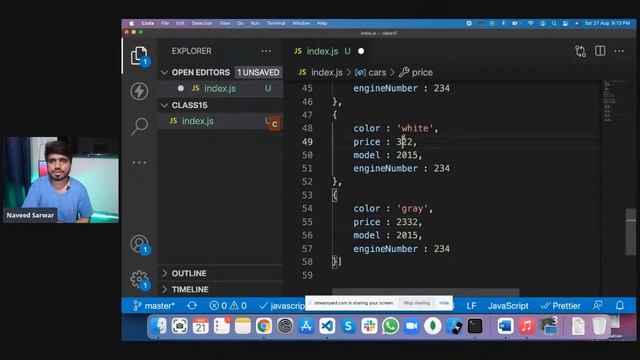Open editor more actions ellipsis

tap(619, 51)
